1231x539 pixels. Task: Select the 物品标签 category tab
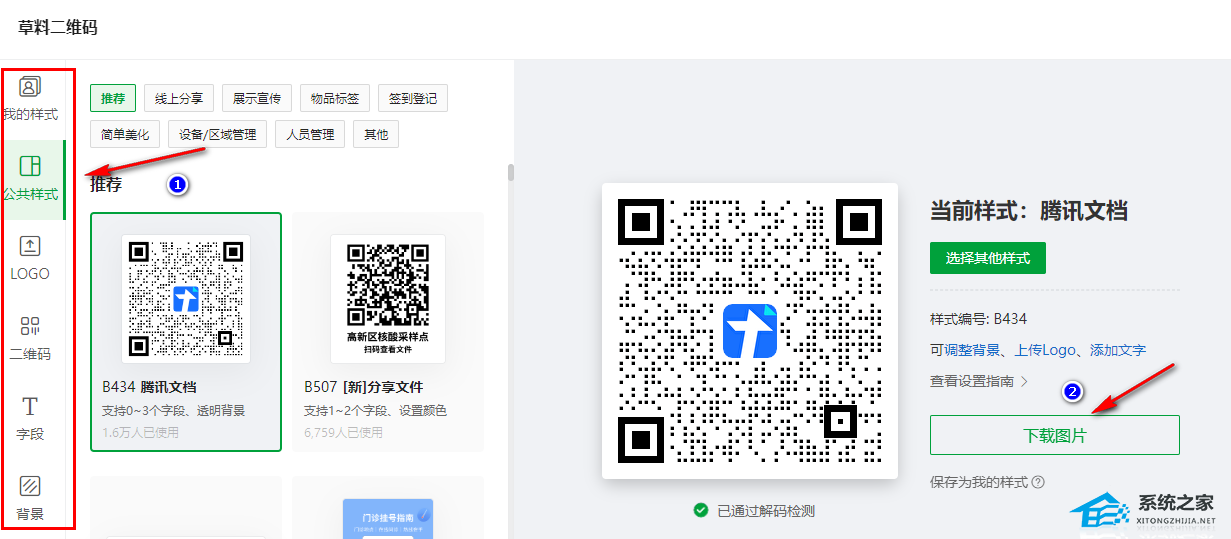tap(335, 98)
